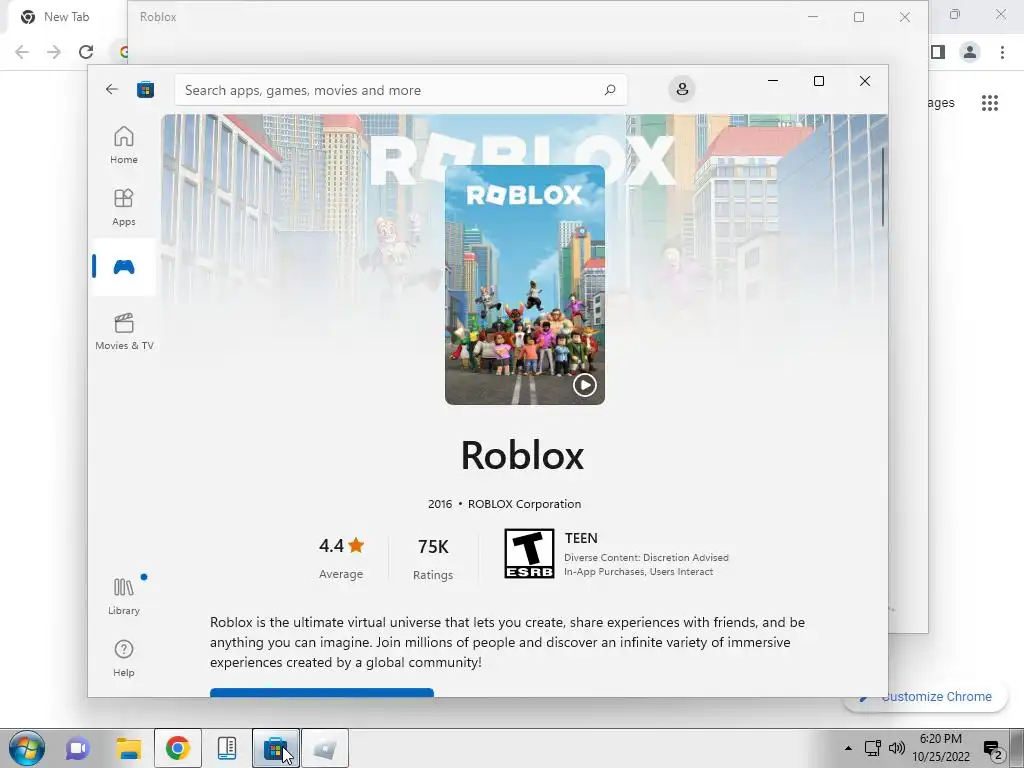Open the Store account profile icon
This screenshot has height=768, width=1024.
pyautogui.click(x=682, y=89)
